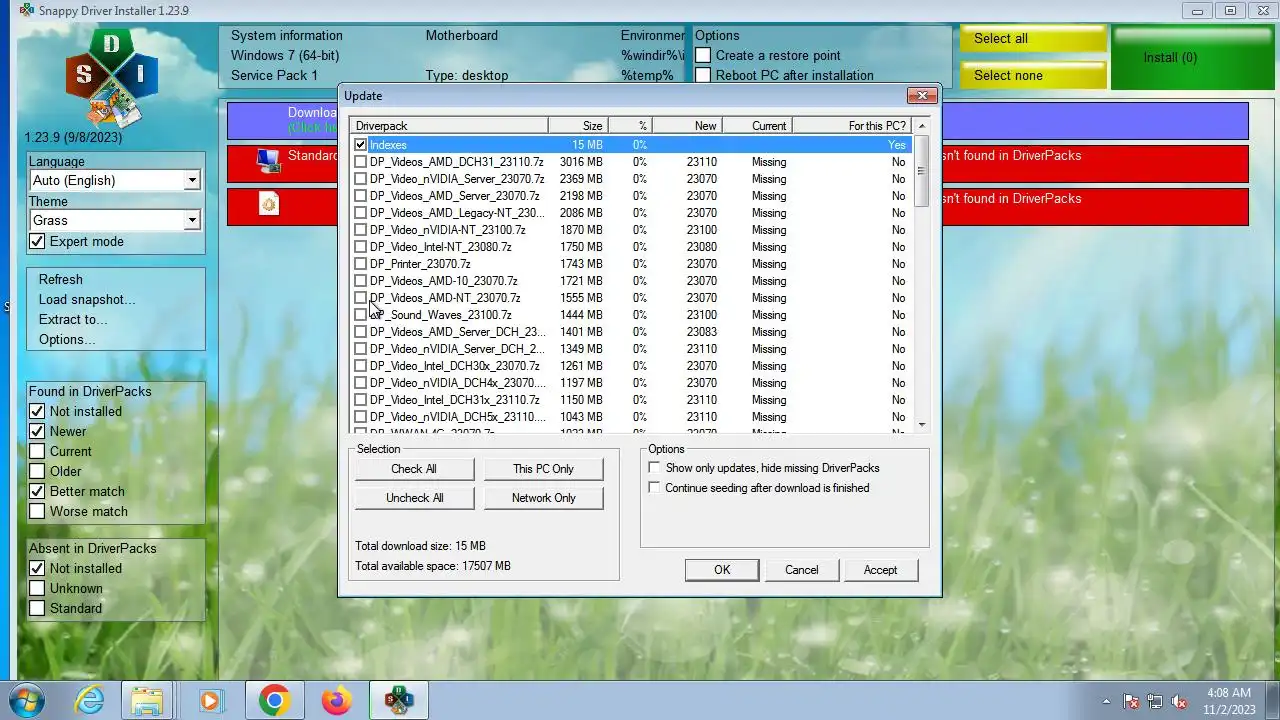Sort by the New column header
Viewport: 1280px width, 720px height.
[687, 125]
